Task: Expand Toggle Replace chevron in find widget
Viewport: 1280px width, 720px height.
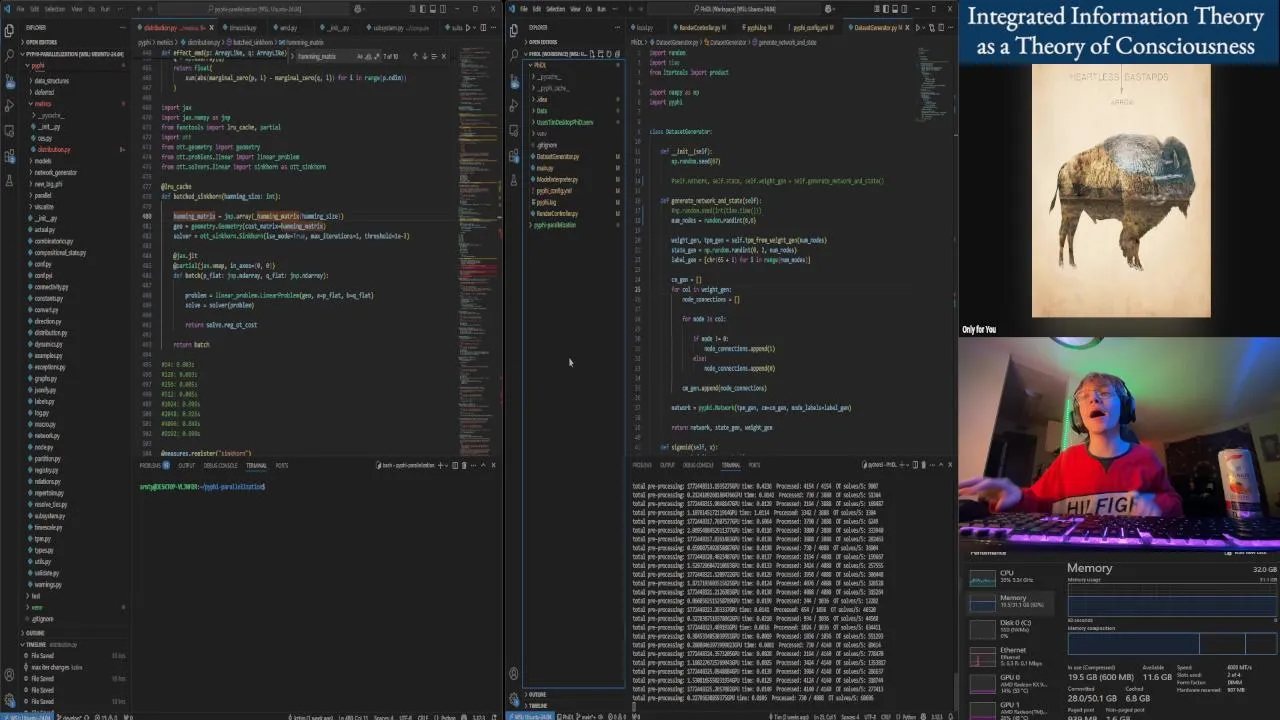Action: coord(292,56)
